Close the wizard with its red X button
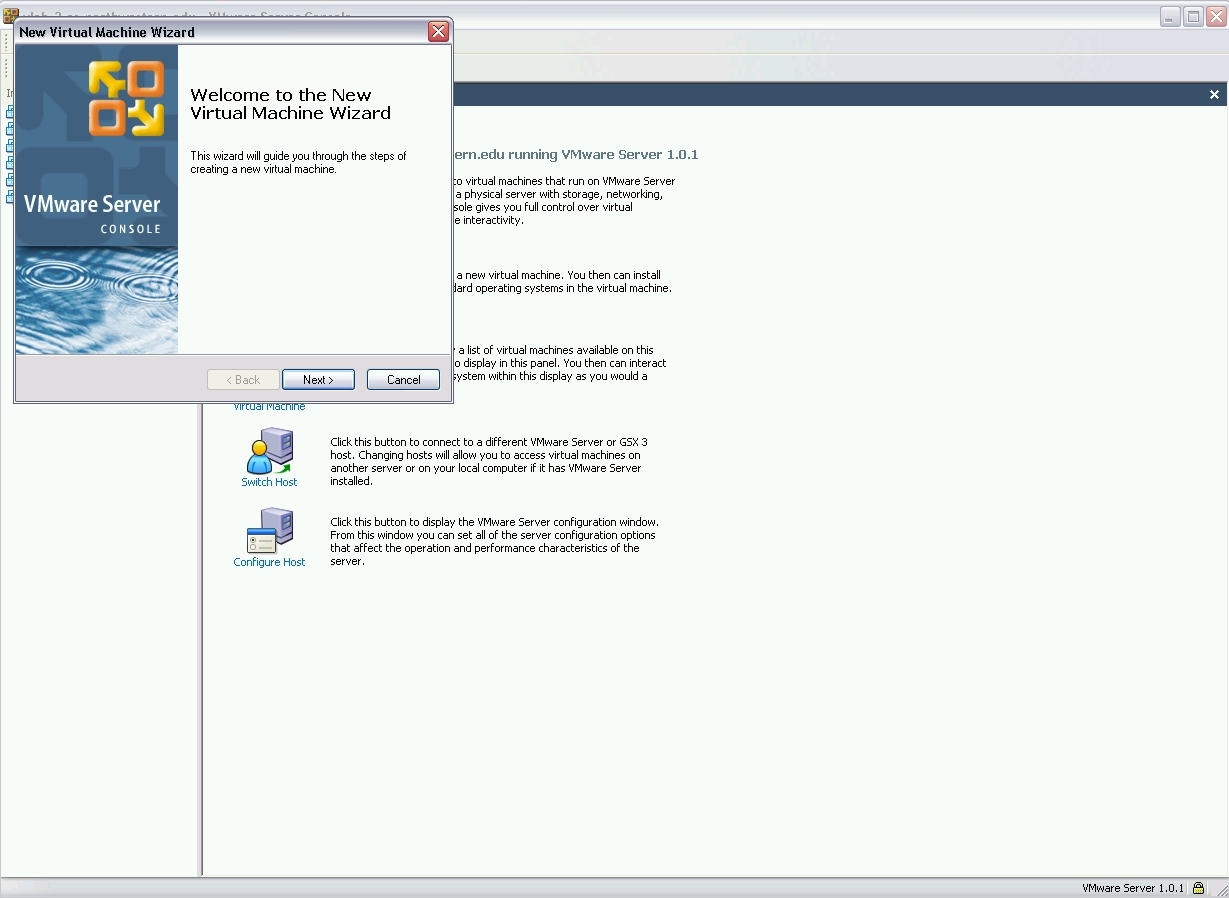The image size is (1229, 898). [438, 32]
